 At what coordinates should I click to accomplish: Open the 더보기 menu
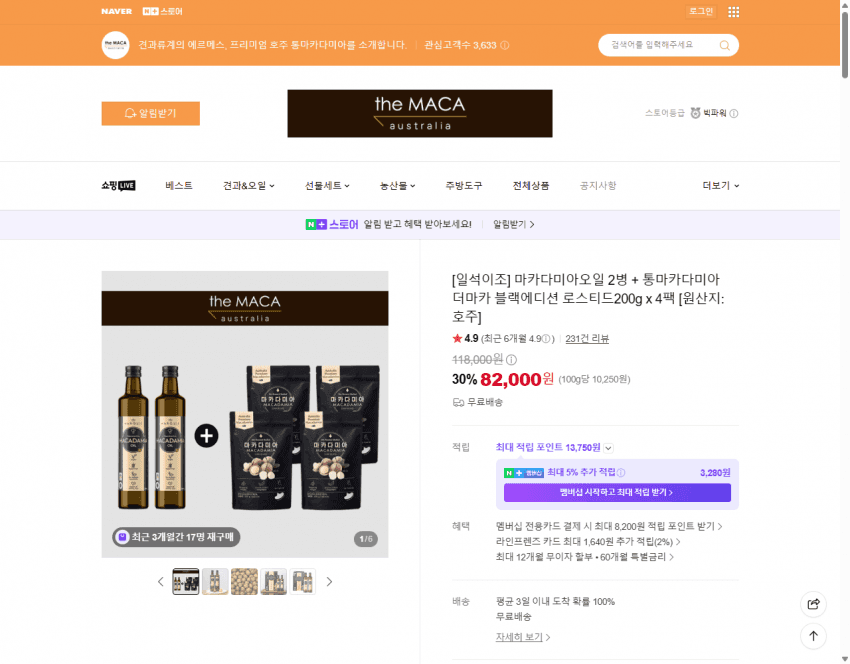click(x=720, y=185)
